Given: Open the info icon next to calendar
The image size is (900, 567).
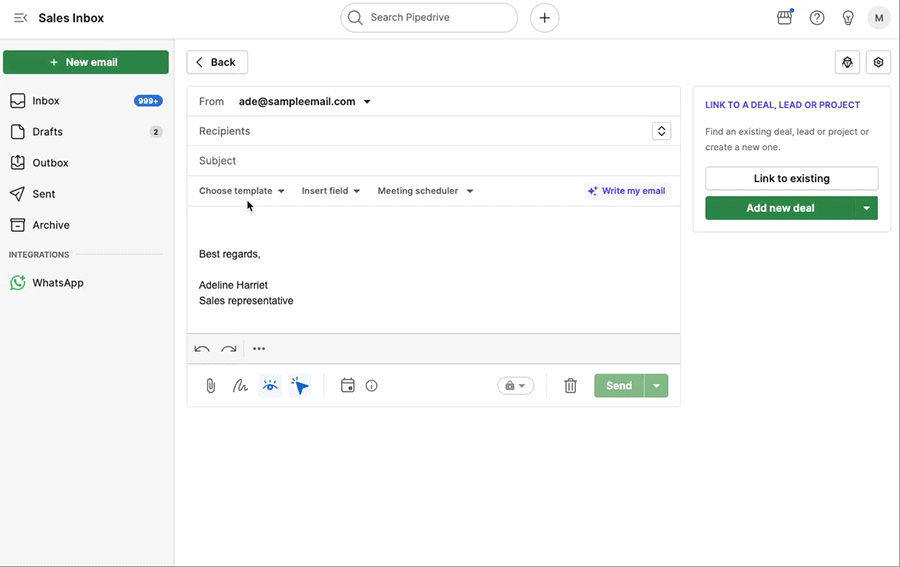Looking at the screenshot, I should pyautogui.click(x=371, y=386).
